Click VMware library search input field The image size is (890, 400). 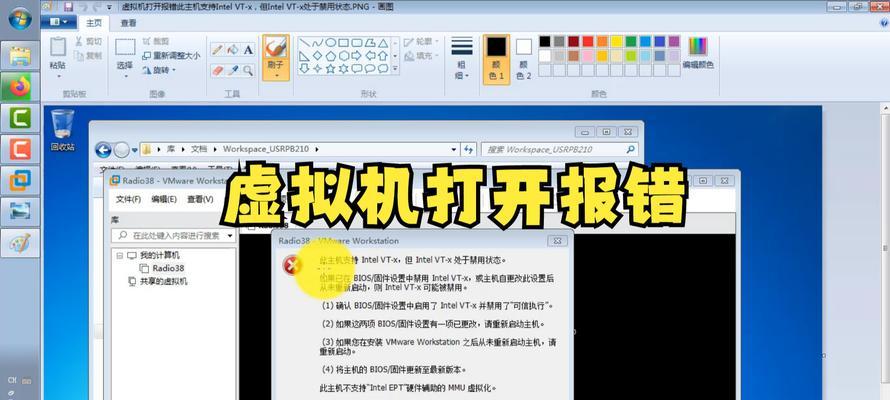[174, 235]
